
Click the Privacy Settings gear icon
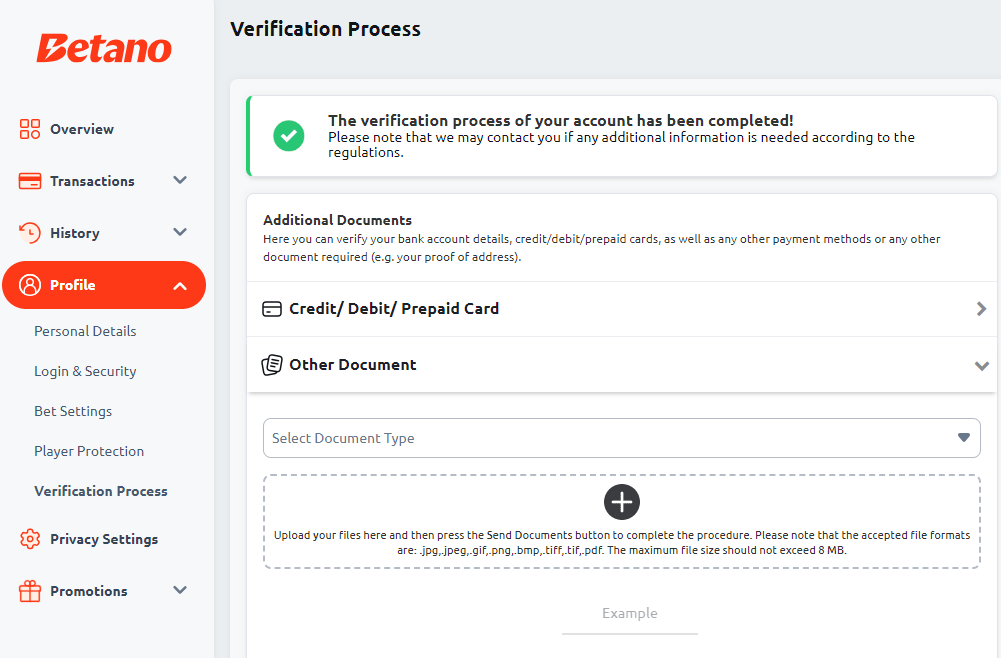click(29, 539)
